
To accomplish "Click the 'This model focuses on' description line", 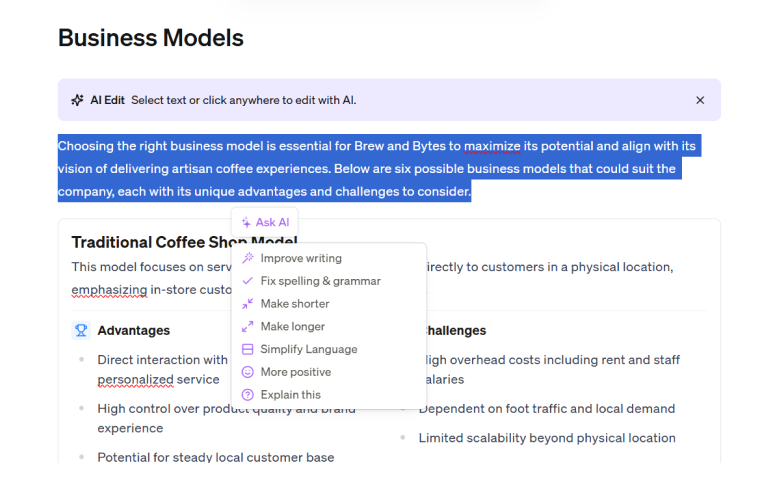I will [151, 267].
